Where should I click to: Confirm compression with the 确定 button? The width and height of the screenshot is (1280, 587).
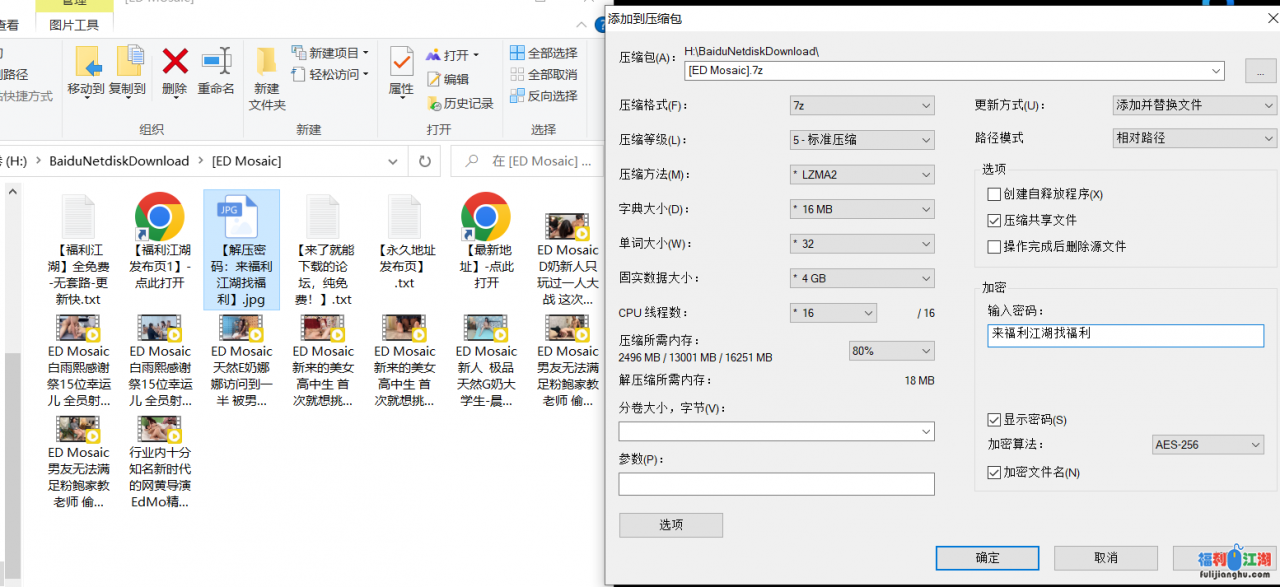tap(987, 558)
